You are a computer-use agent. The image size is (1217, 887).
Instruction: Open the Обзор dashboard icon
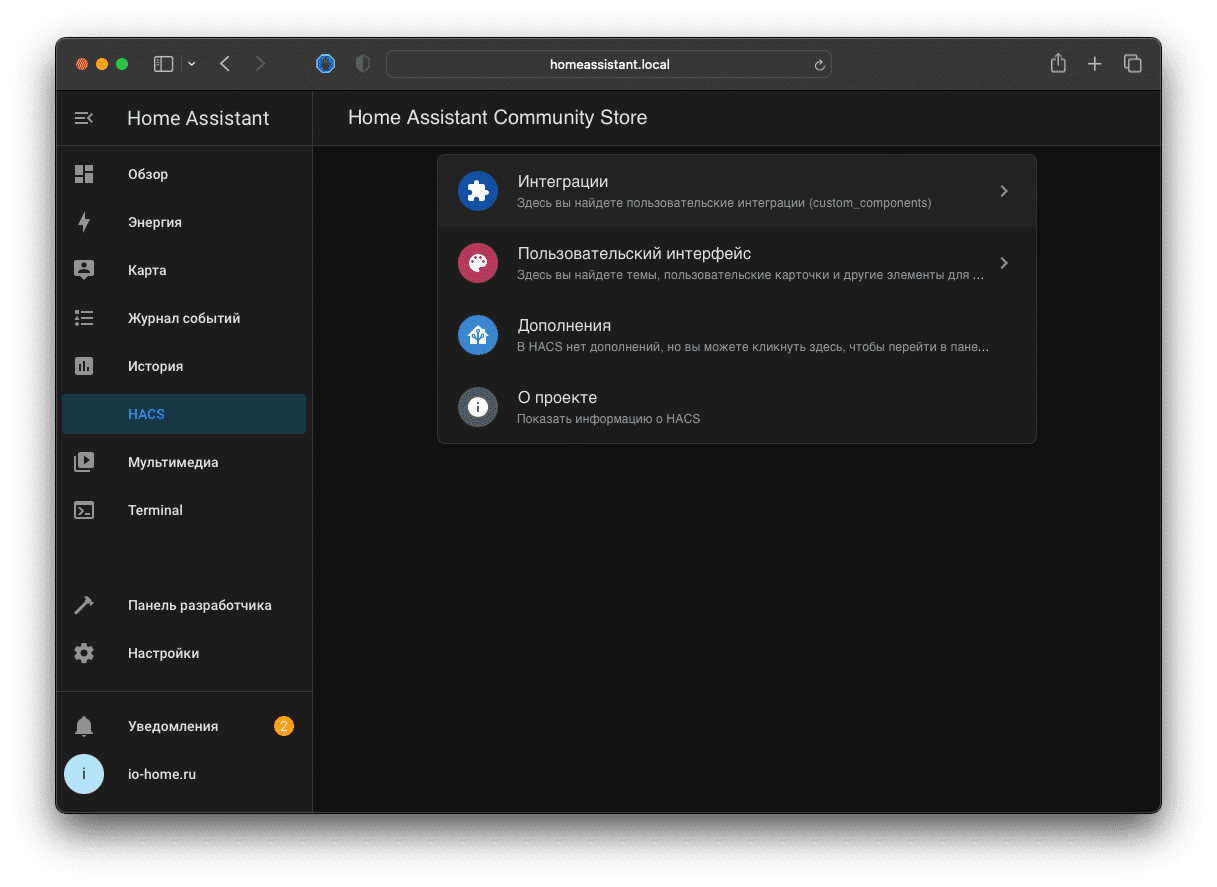tap(84, 174)
